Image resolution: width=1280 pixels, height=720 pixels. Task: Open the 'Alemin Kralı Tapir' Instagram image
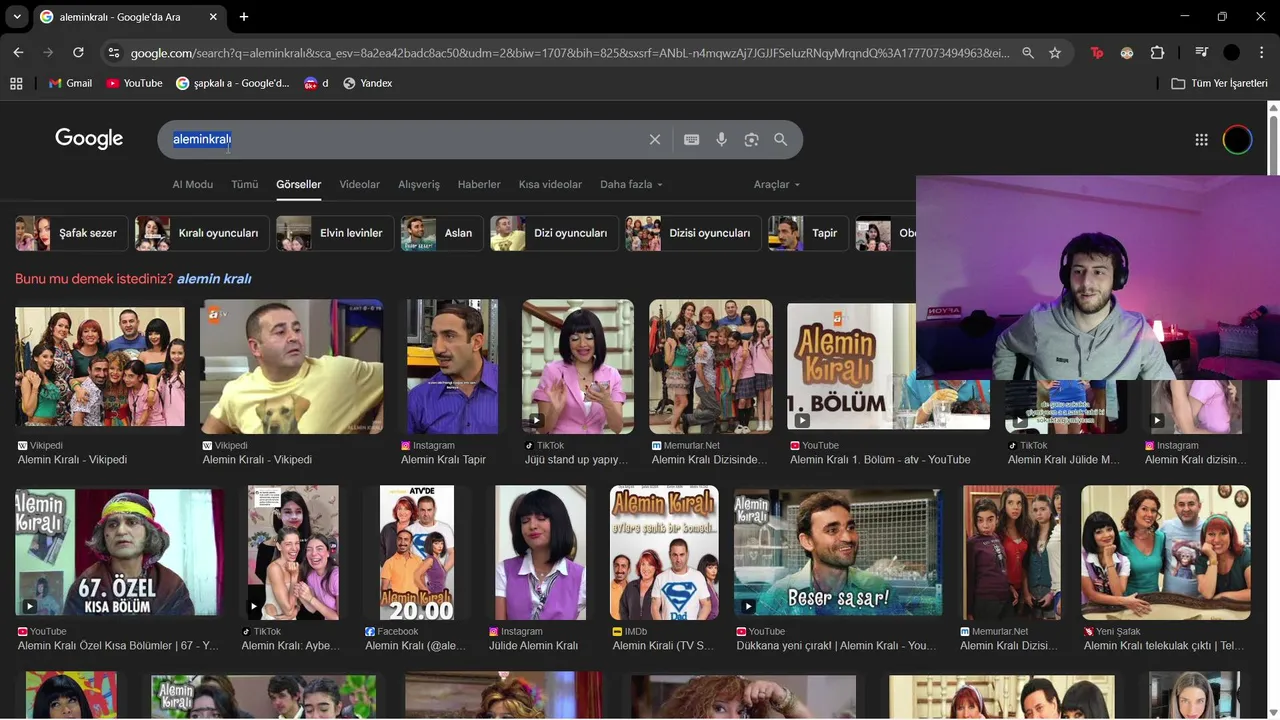(452, 366)
